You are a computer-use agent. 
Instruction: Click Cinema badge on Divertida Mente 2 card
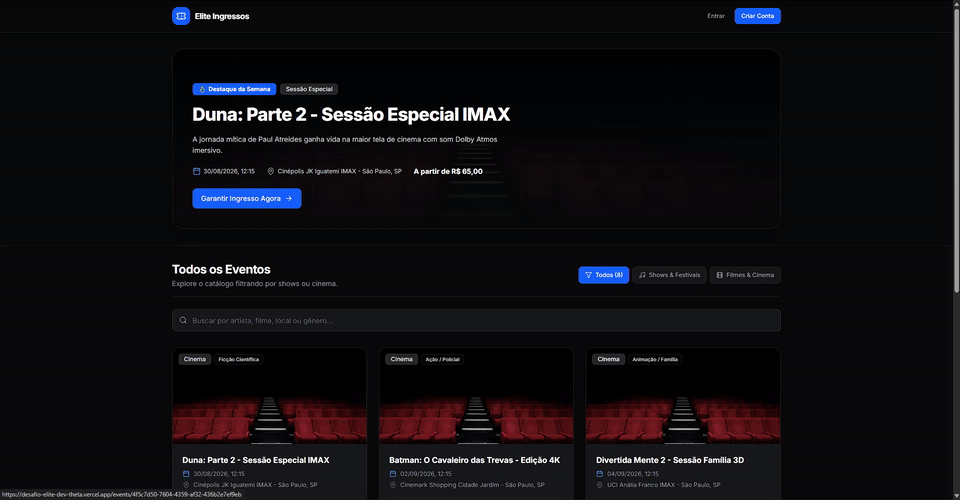(609, 359)
